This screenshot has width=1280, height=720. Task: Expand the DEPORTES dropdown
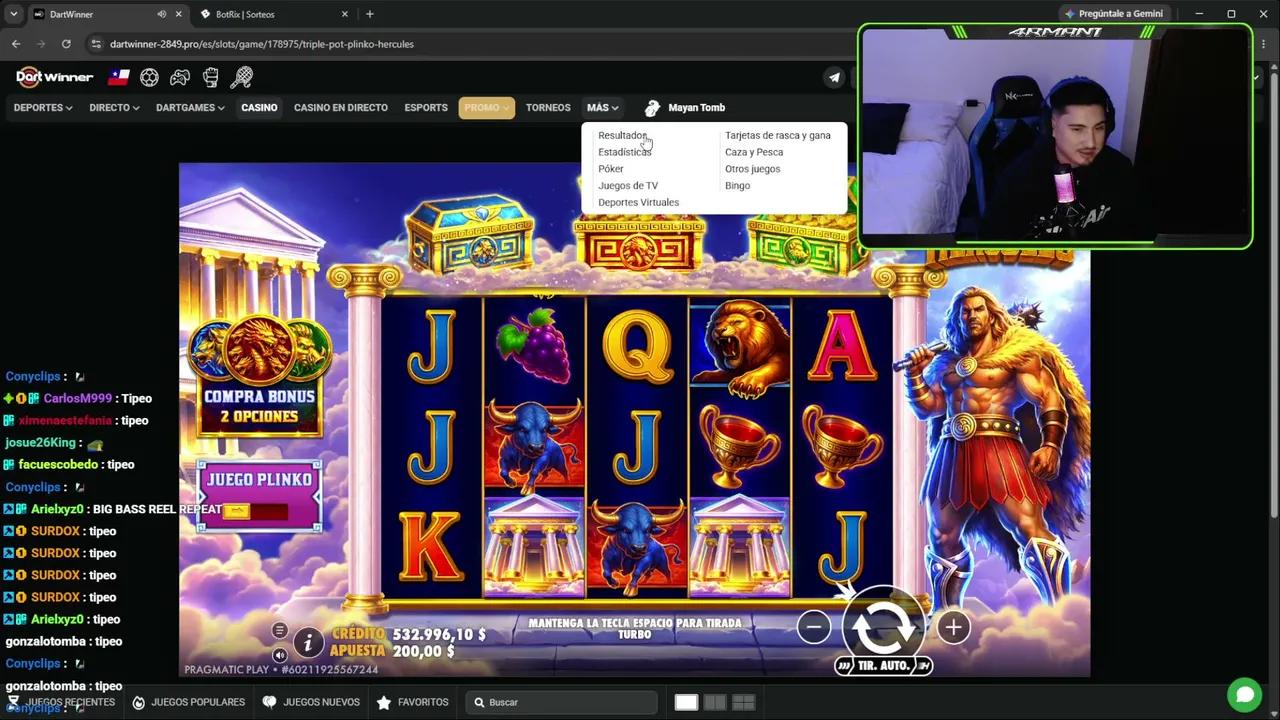(x=43, y=107)
